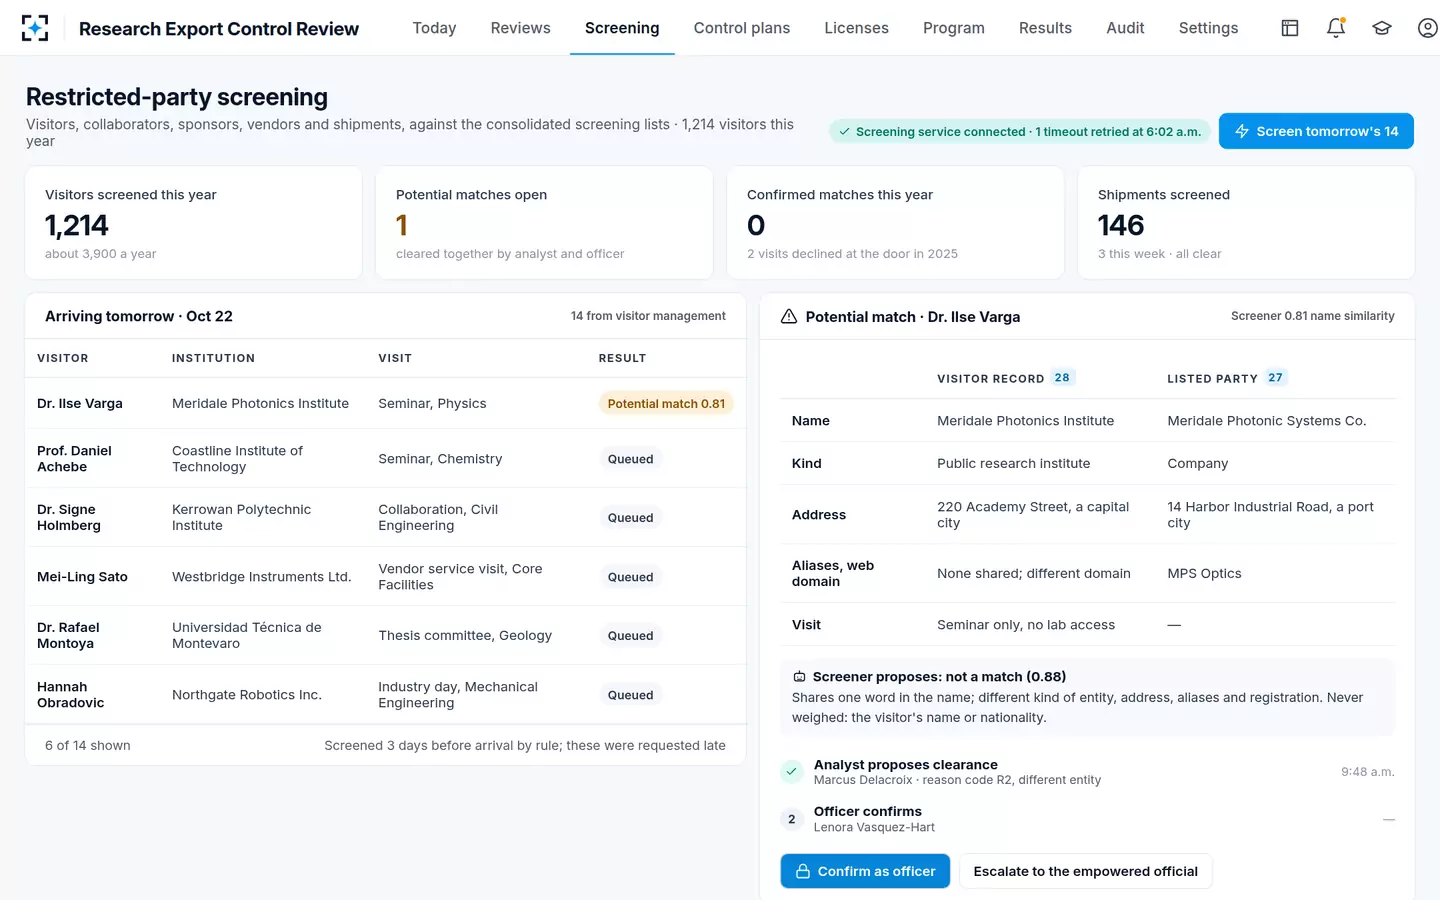Viewport: 1440px width, 900px height.
Task: Click Prof. Daniel Achebe in the visitor list
Action: [x=75, y=459]
